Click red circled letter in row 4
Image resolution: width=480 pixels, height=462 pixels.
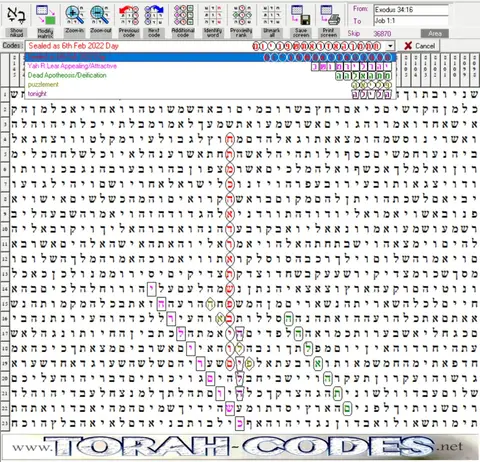click(230, 139)
